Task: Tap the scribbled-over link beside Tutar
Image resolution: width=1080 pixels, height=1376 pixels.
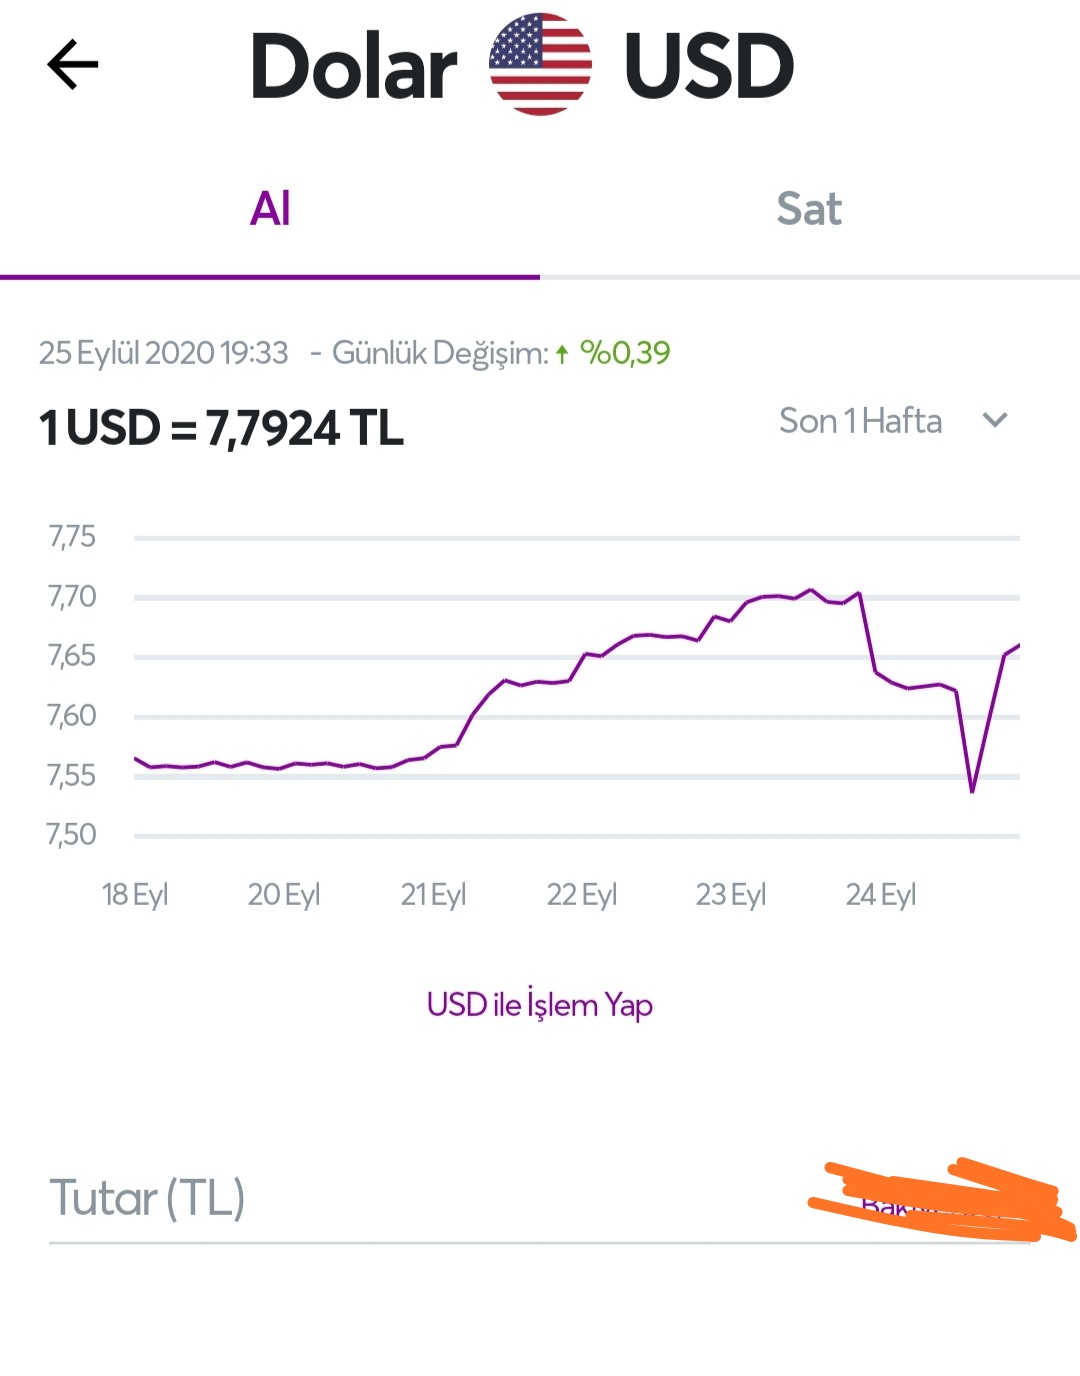Action: [x=942, y=1201]
